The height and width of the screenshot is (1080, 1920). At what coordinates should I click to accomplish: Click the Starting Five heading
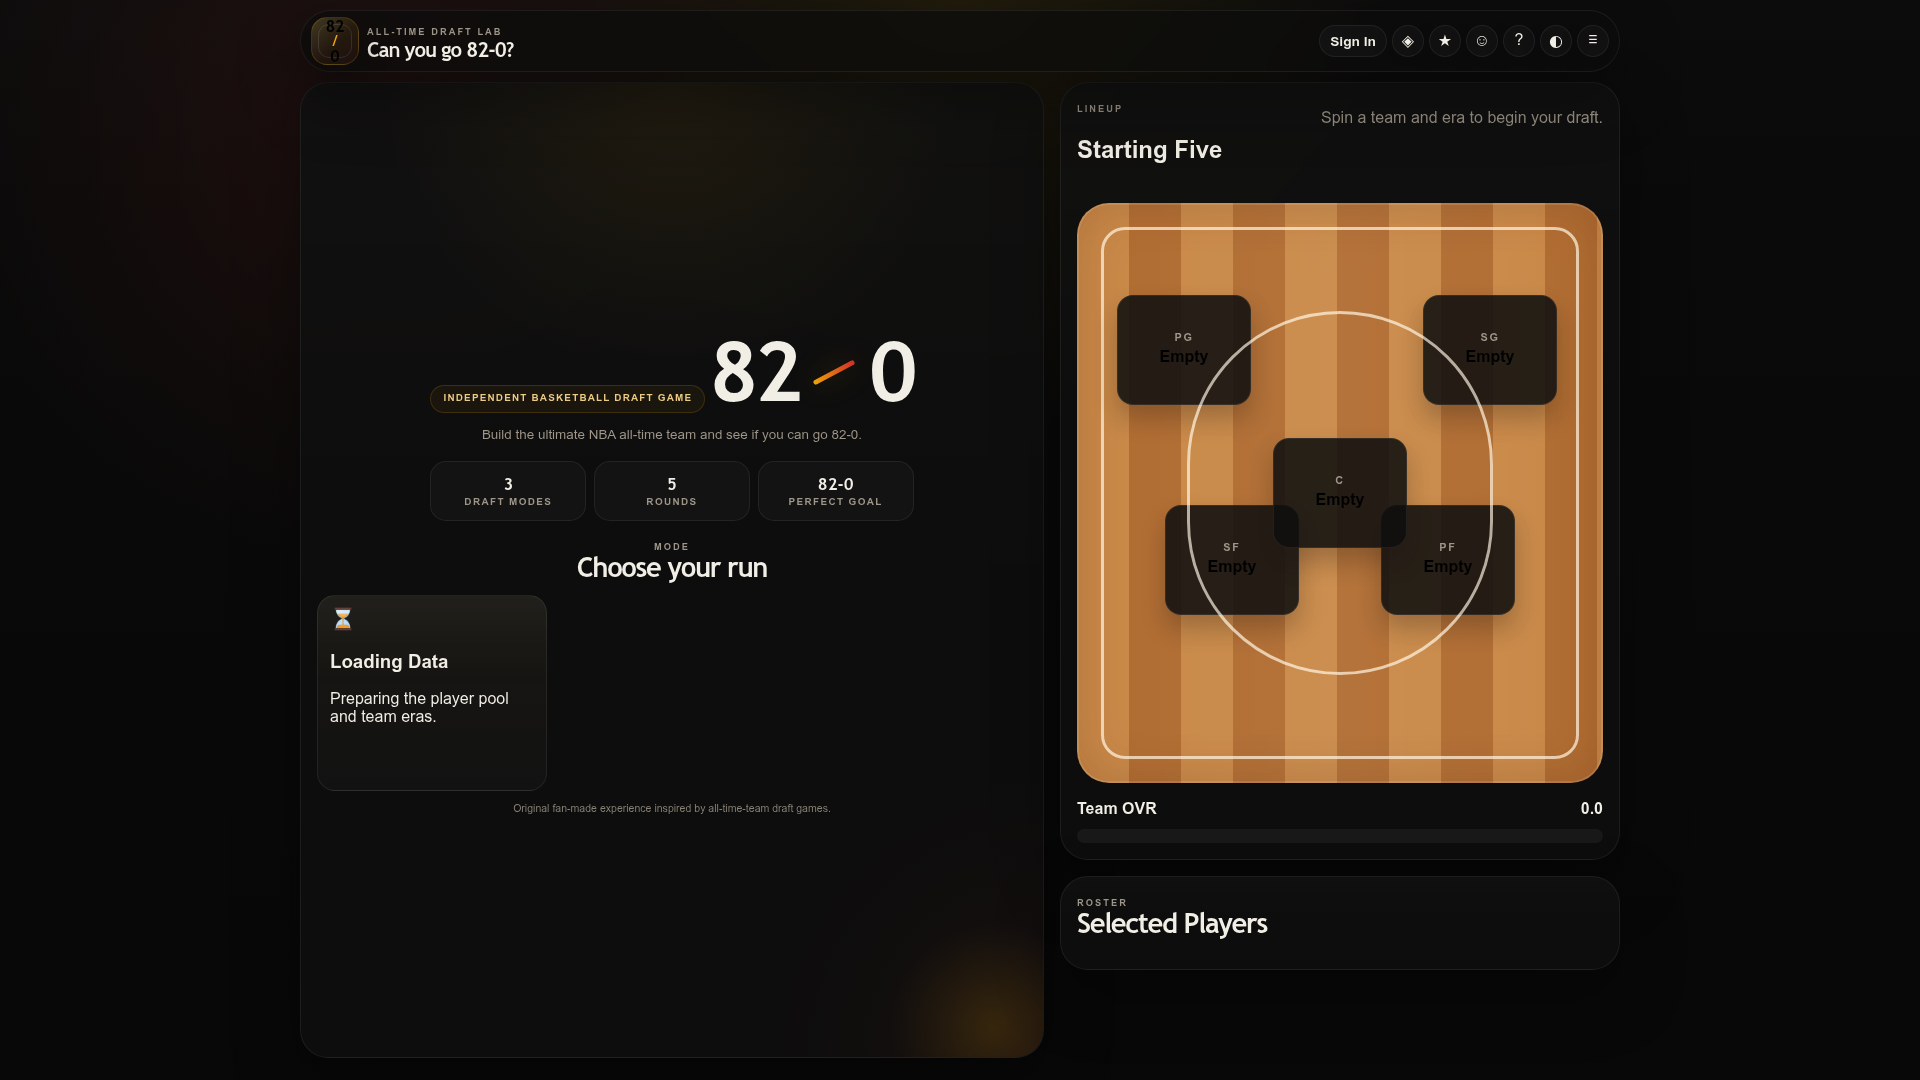1149,150
